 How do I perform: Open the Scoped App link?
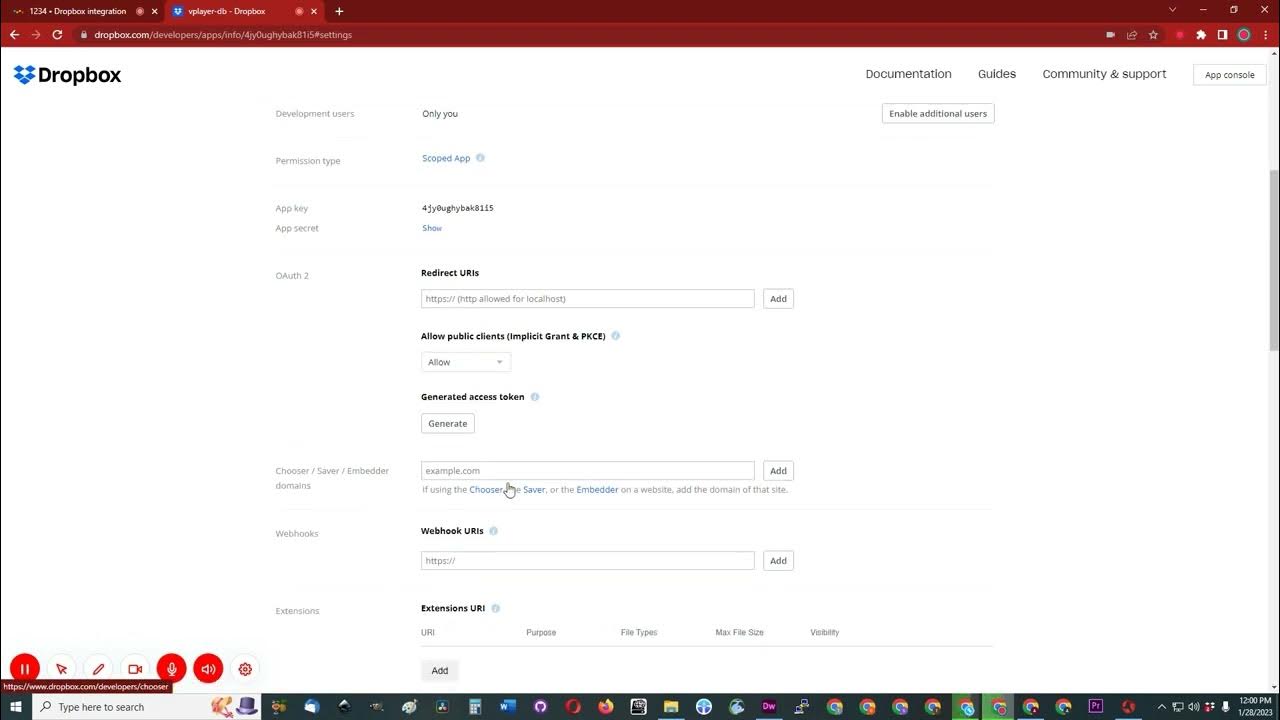[x=446, y=158]
